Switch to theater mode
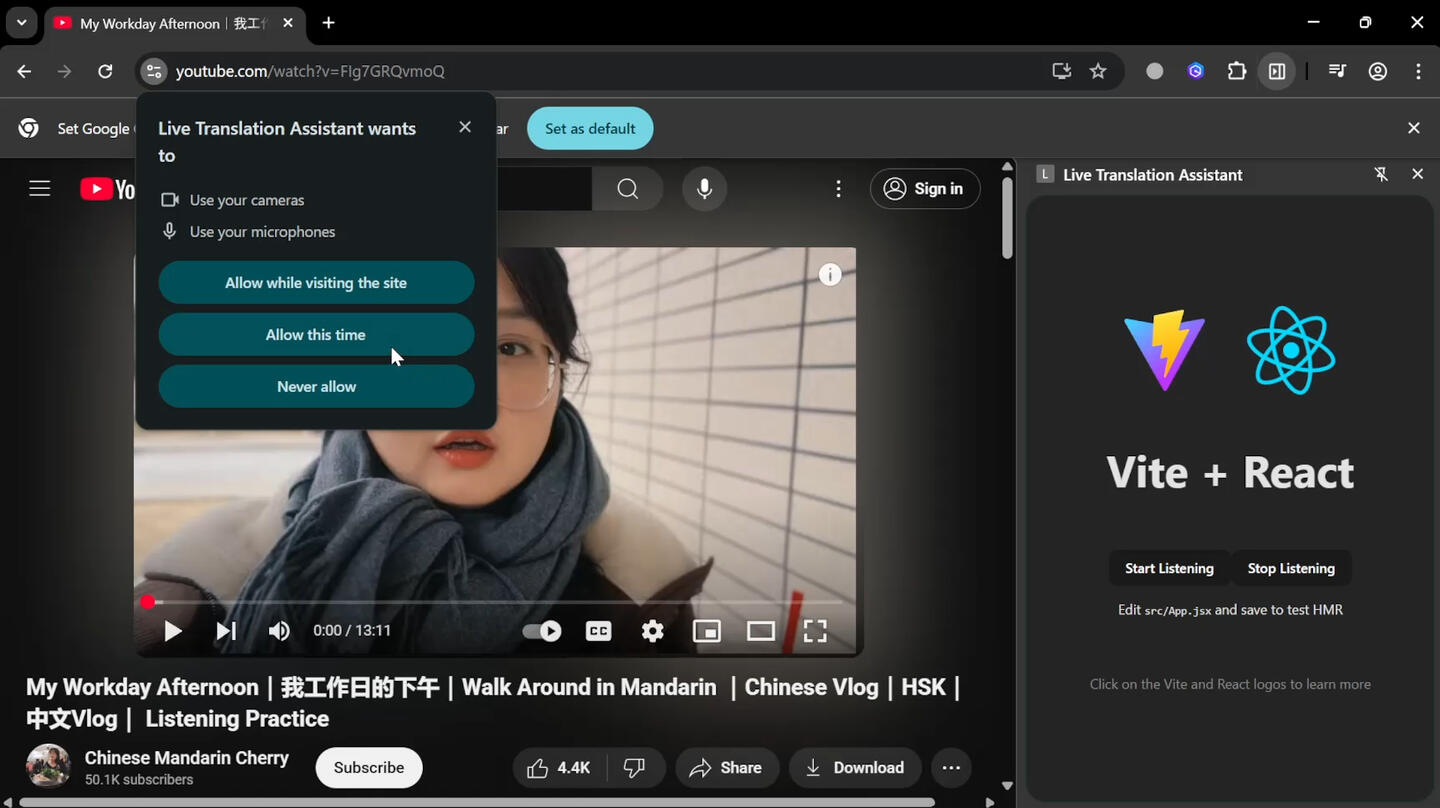The image size is (1440, 808). (x=760, y=631)
